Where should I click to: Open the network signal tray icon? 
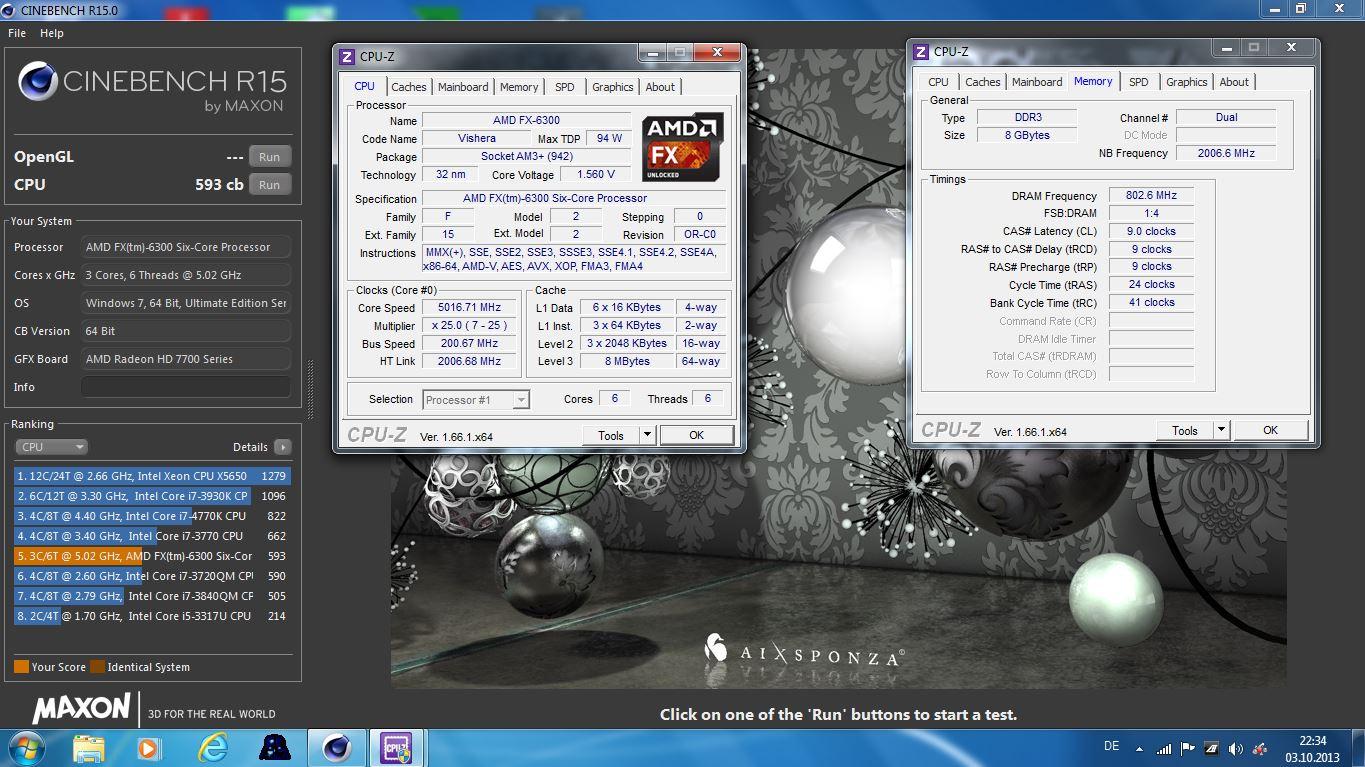click(x=1163, y=748)
